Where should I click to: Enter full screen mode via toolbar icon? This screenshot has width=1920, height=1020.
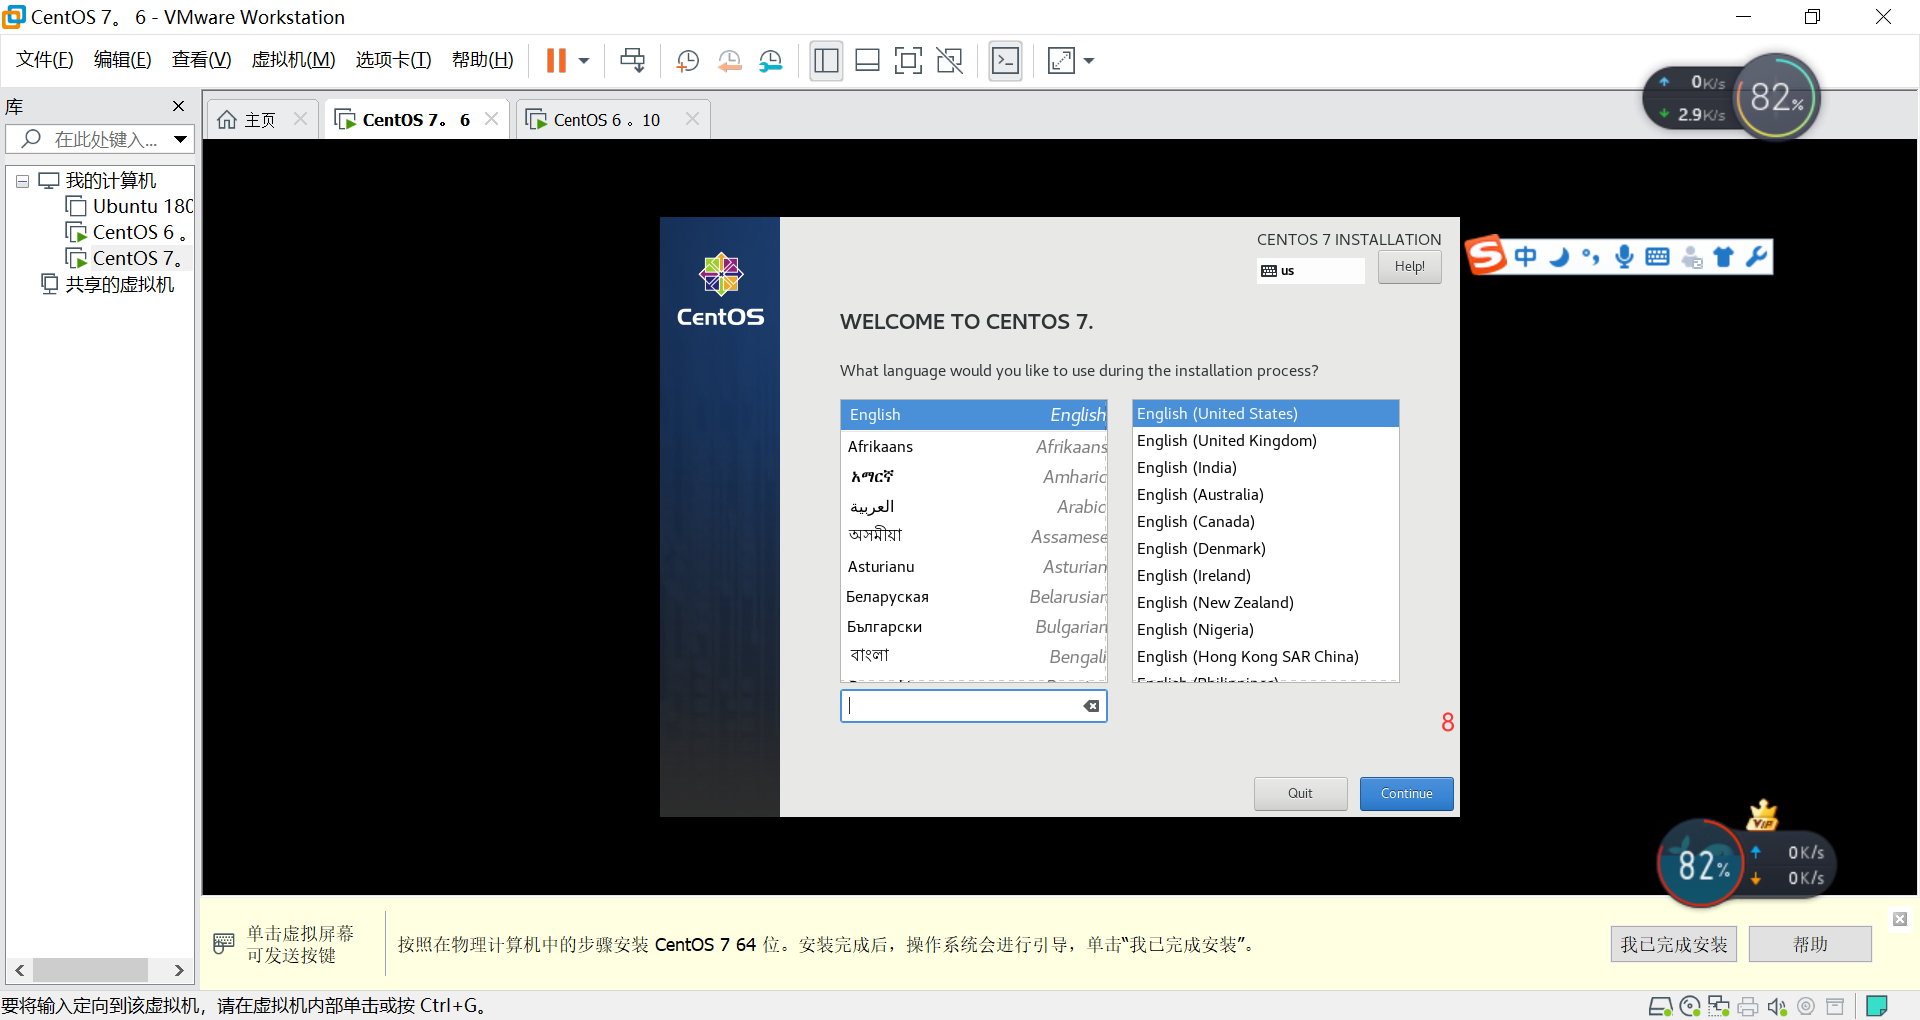click(908, 61)
